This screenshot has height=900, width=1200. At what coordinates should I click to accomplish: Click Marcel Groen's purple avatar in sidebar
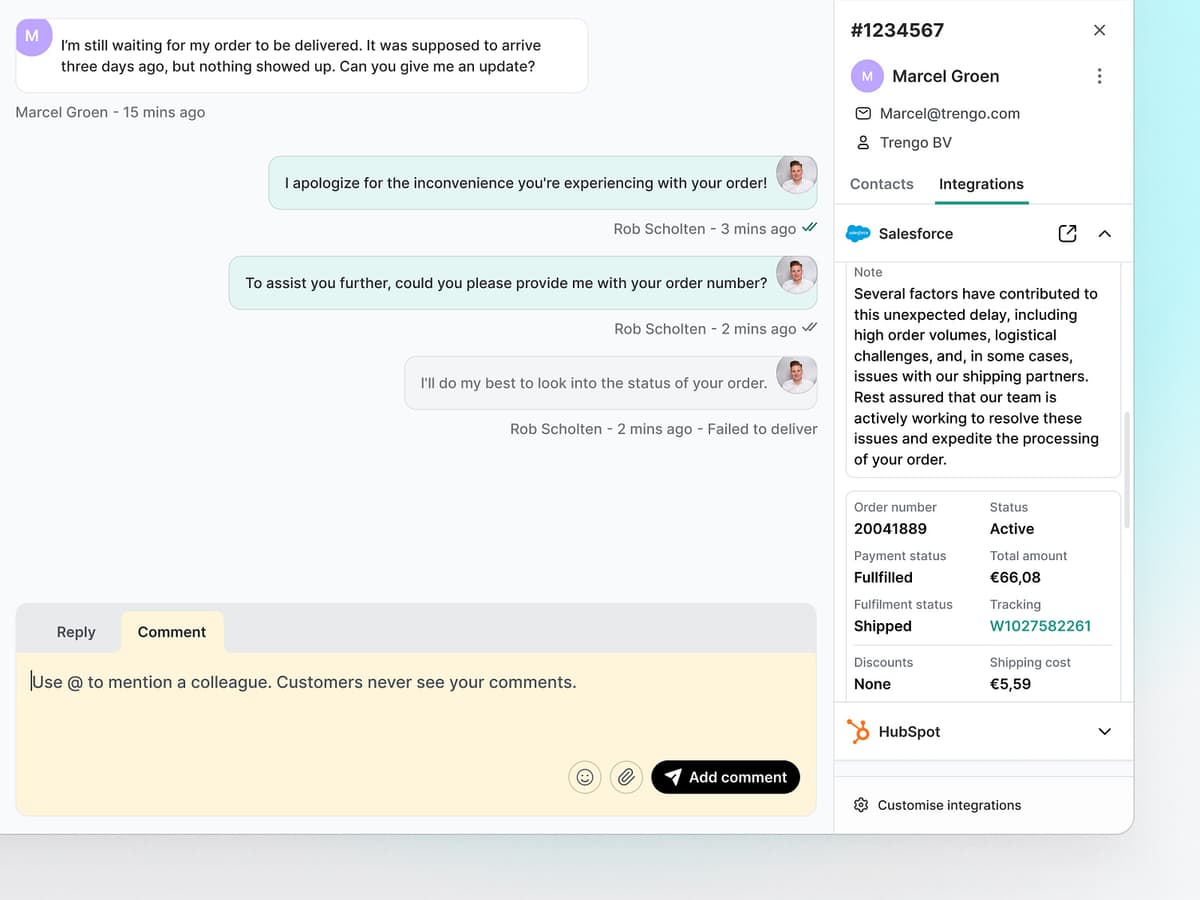867,76
